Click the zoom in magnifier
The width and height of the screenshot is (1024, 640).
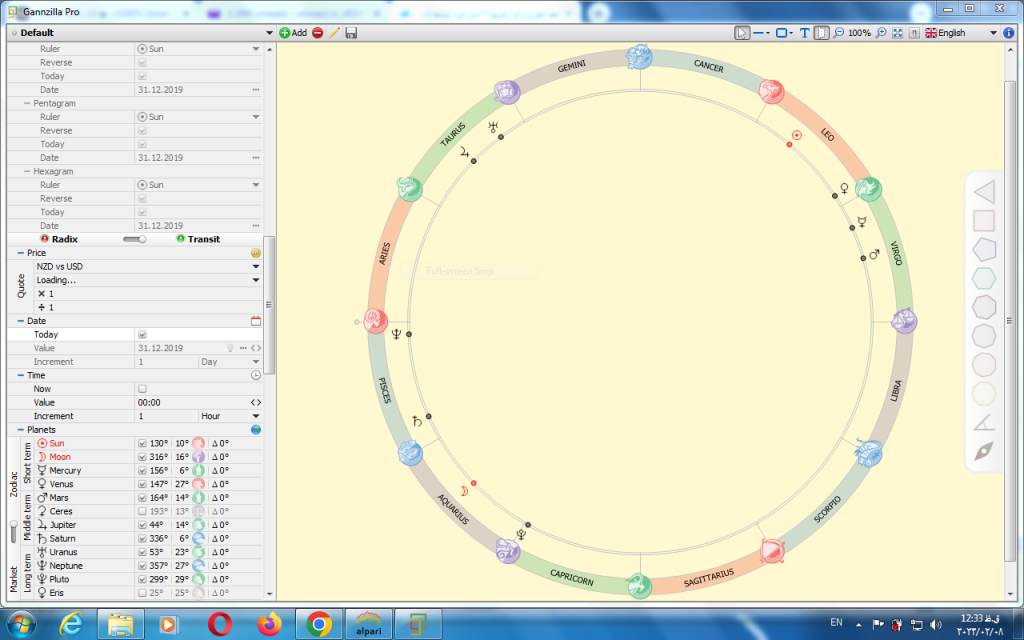(881, 33)
